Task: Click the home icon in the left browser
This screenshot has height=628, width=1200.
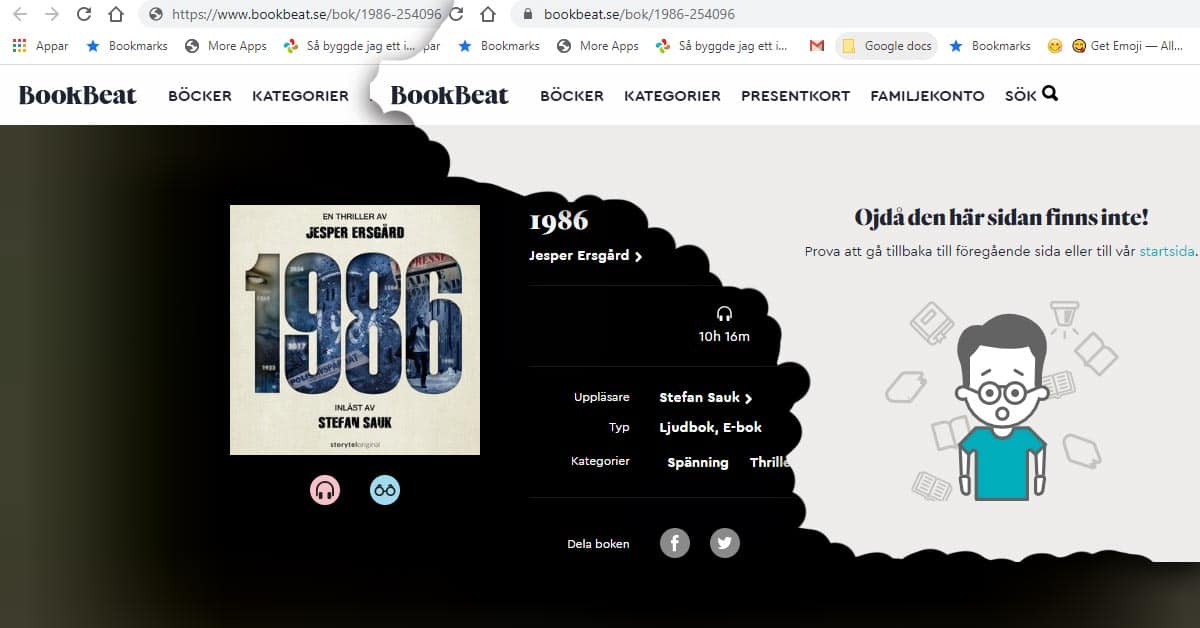Action: coord(116,14)
